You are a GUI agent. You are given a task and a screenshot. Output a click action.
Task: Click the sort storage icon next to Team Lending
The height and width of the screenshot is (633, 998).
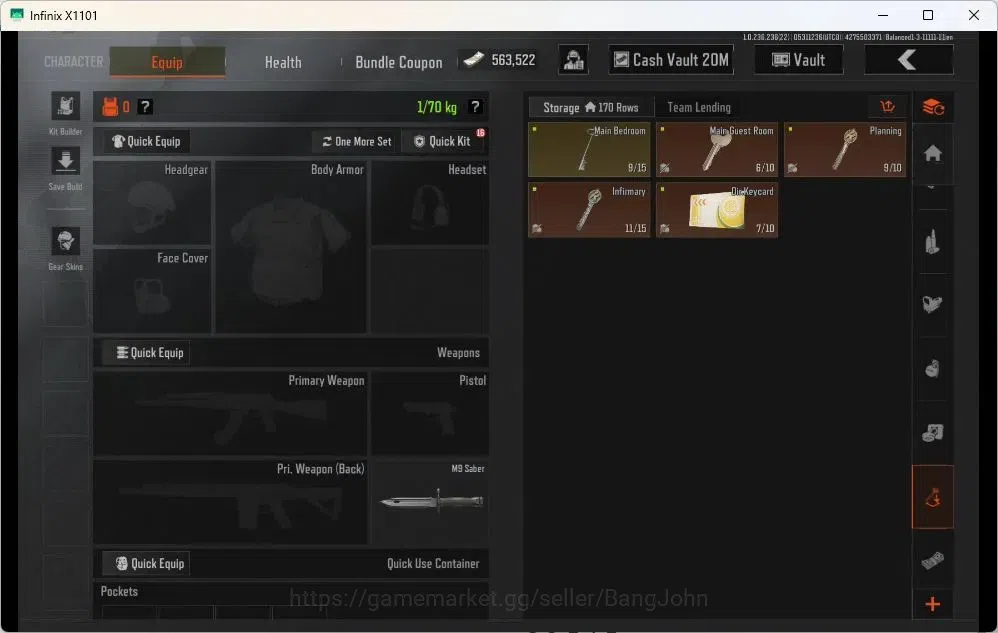coord(887,107)
